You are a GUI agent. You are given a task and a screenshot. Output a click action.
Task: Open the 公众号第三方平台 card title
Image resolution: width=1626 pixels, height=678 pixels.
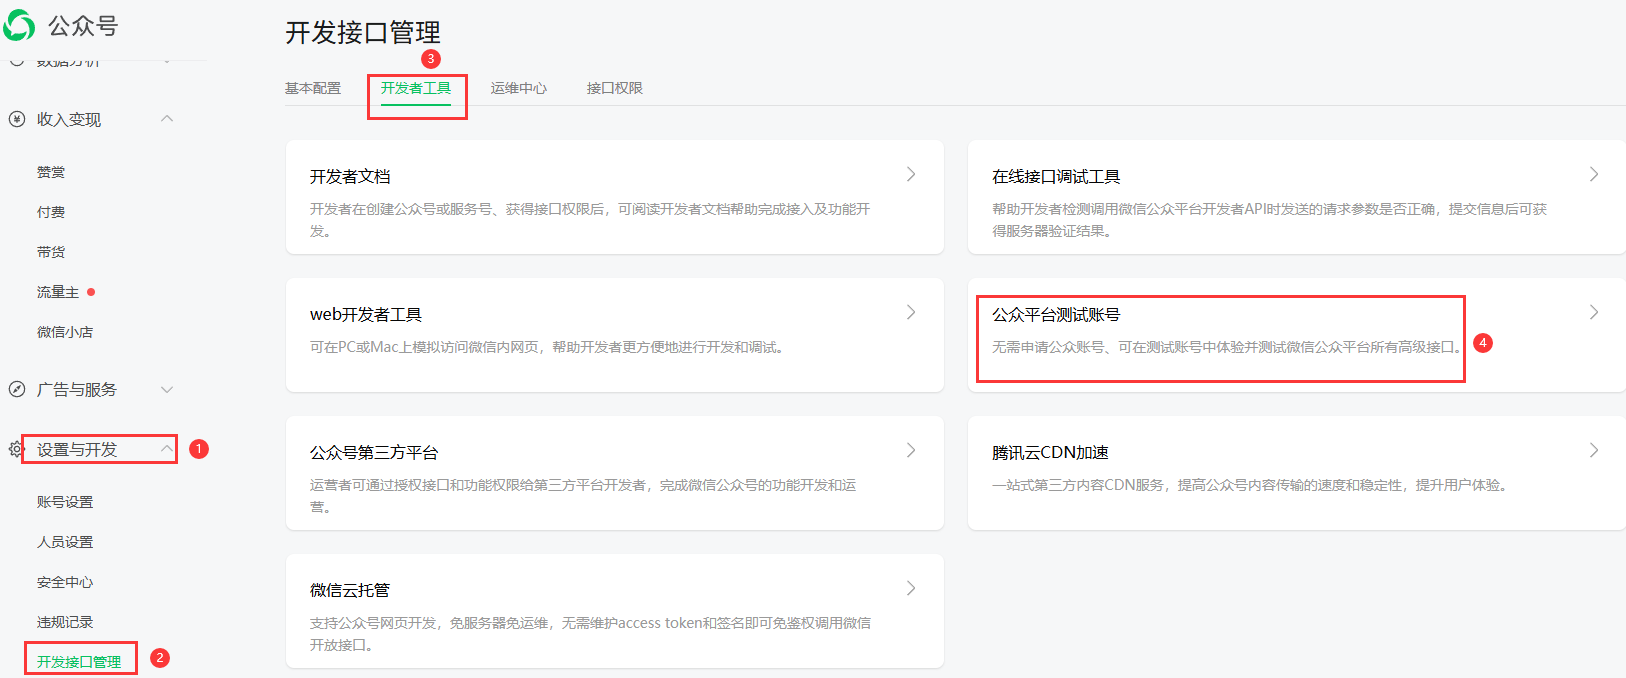[x=374, y=452]
